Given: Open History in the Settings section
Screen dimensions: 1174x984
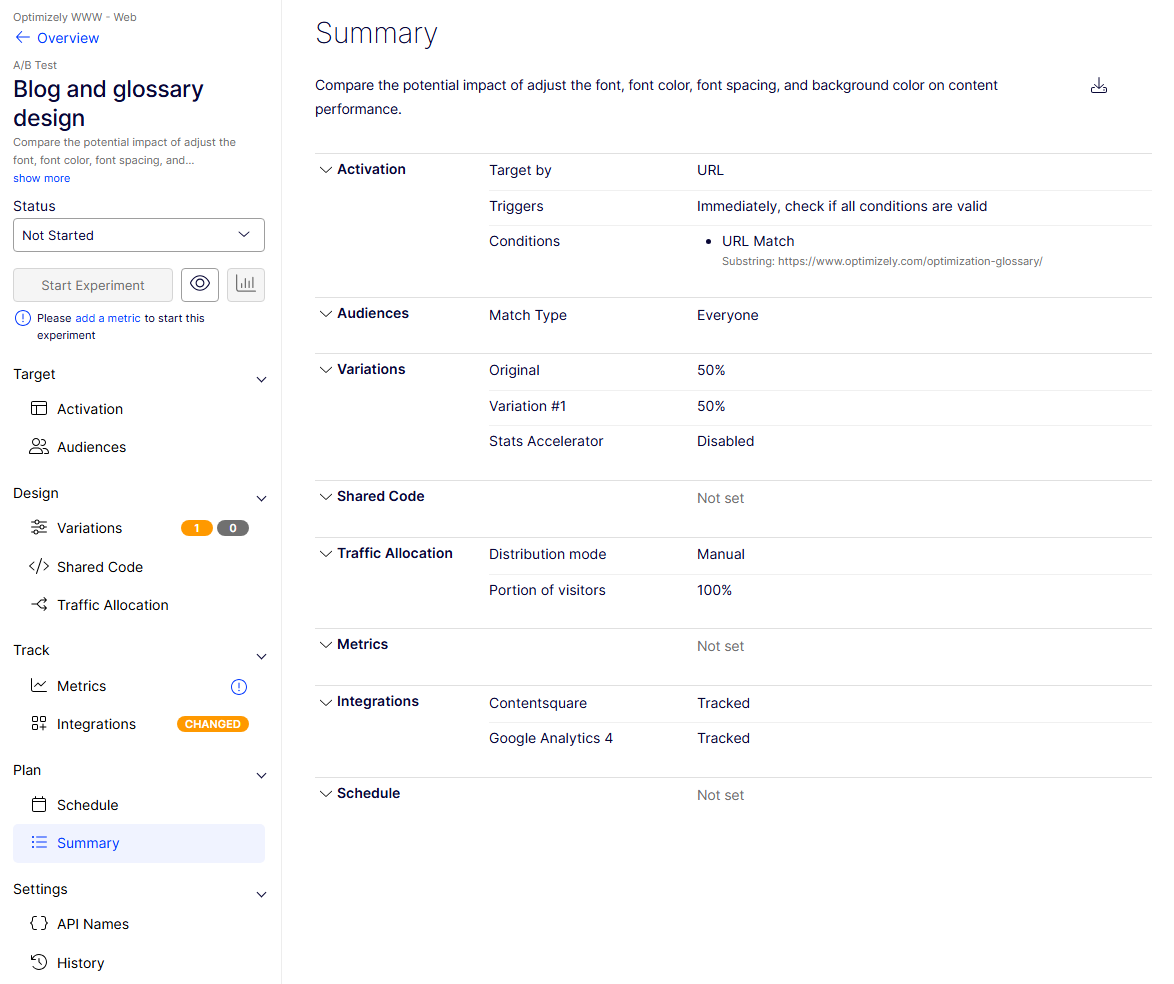Looking at the screenshot, I should tap(80, 963).
